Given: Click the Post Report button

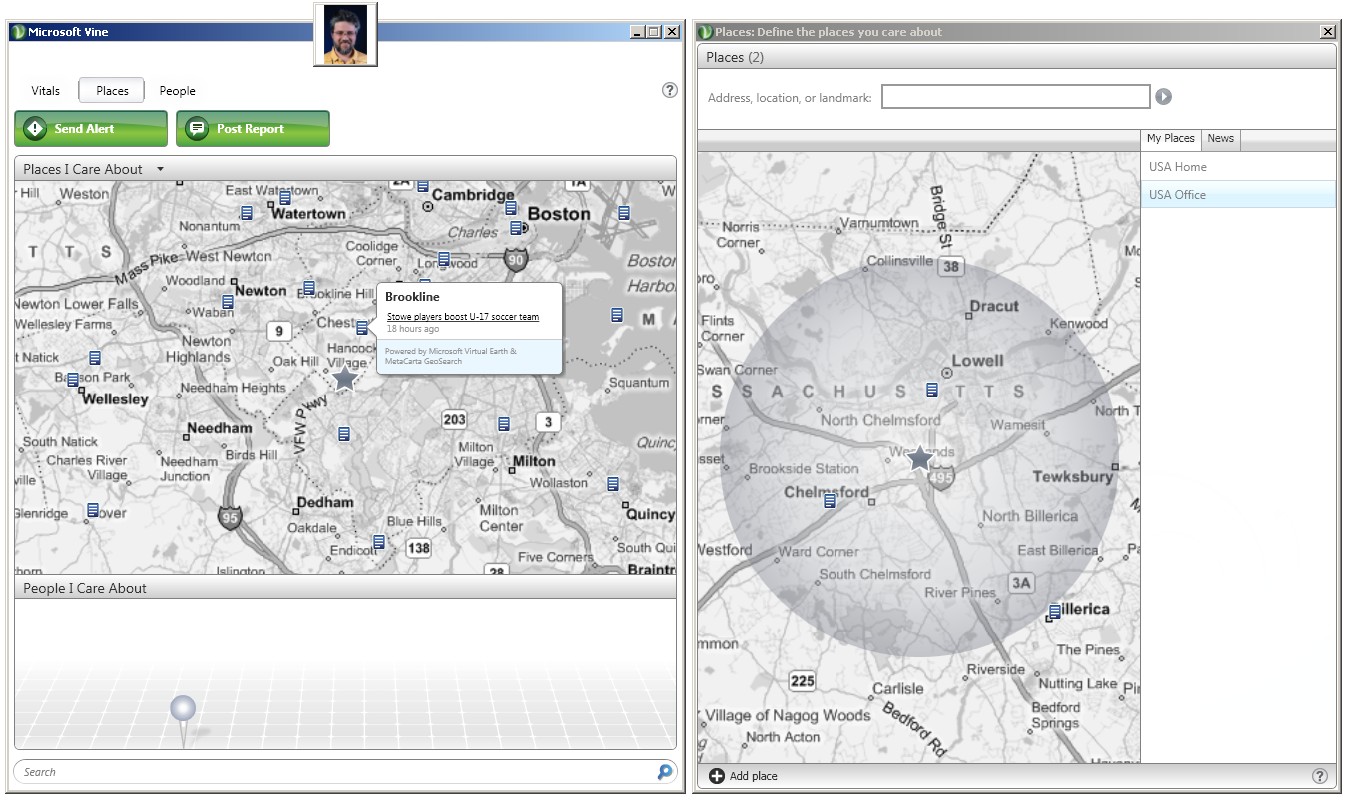Looking at the screenshot, I should point(253,129).
